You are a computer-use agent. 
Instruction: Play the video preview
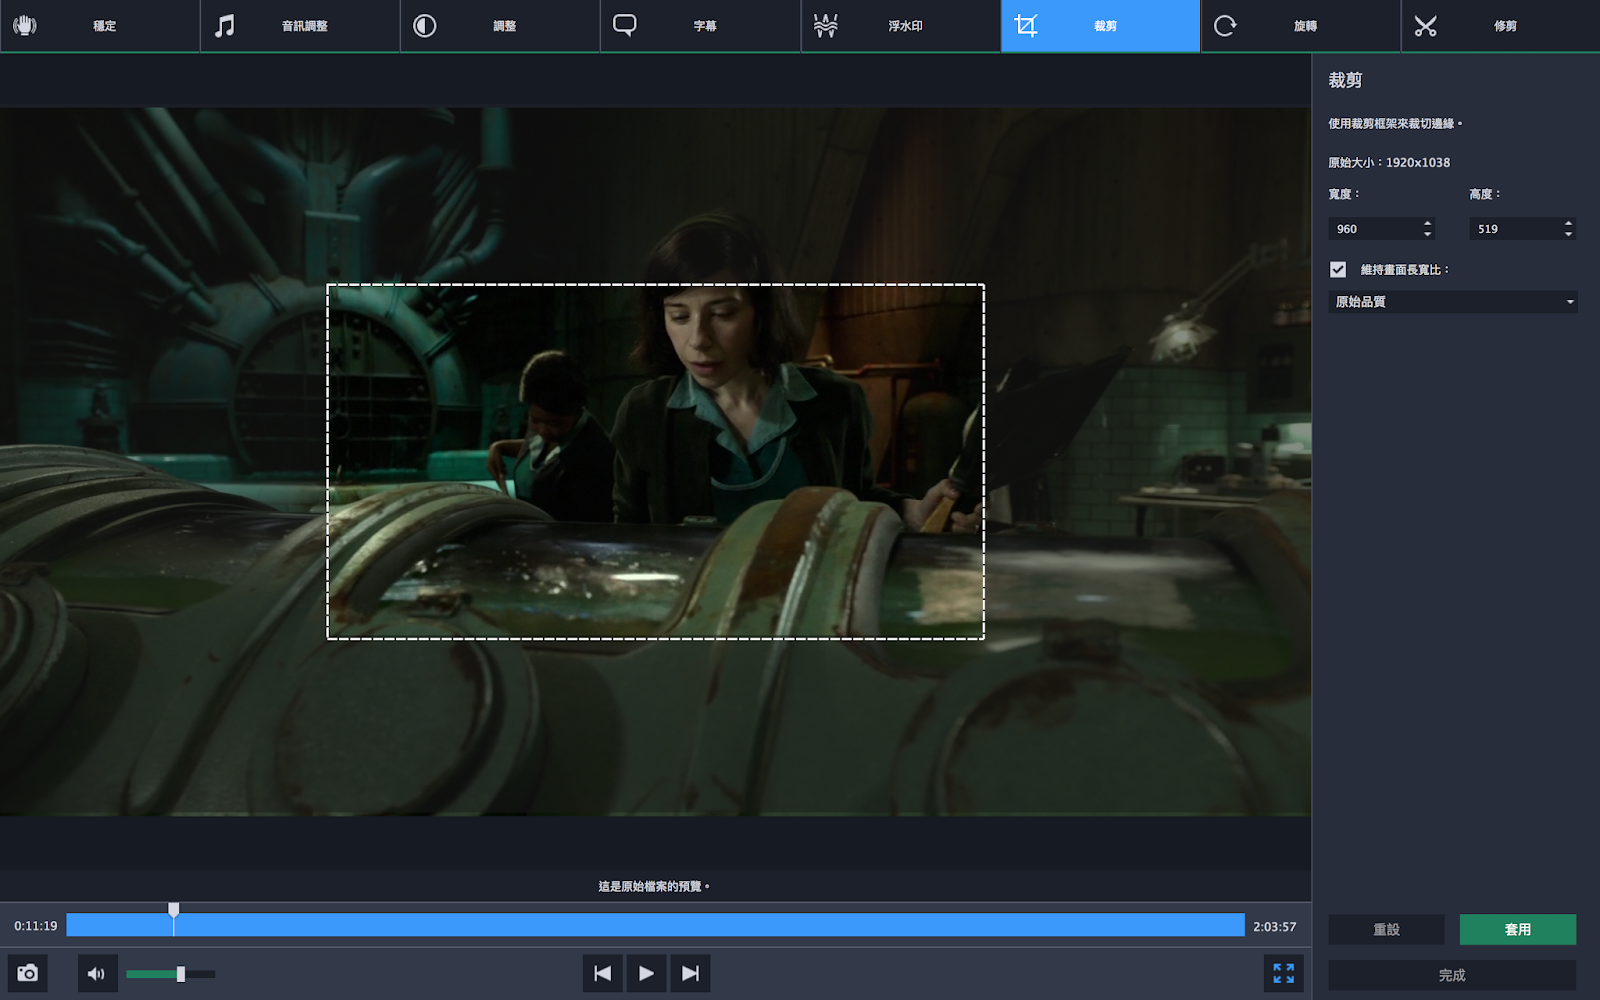pos(646,973)
